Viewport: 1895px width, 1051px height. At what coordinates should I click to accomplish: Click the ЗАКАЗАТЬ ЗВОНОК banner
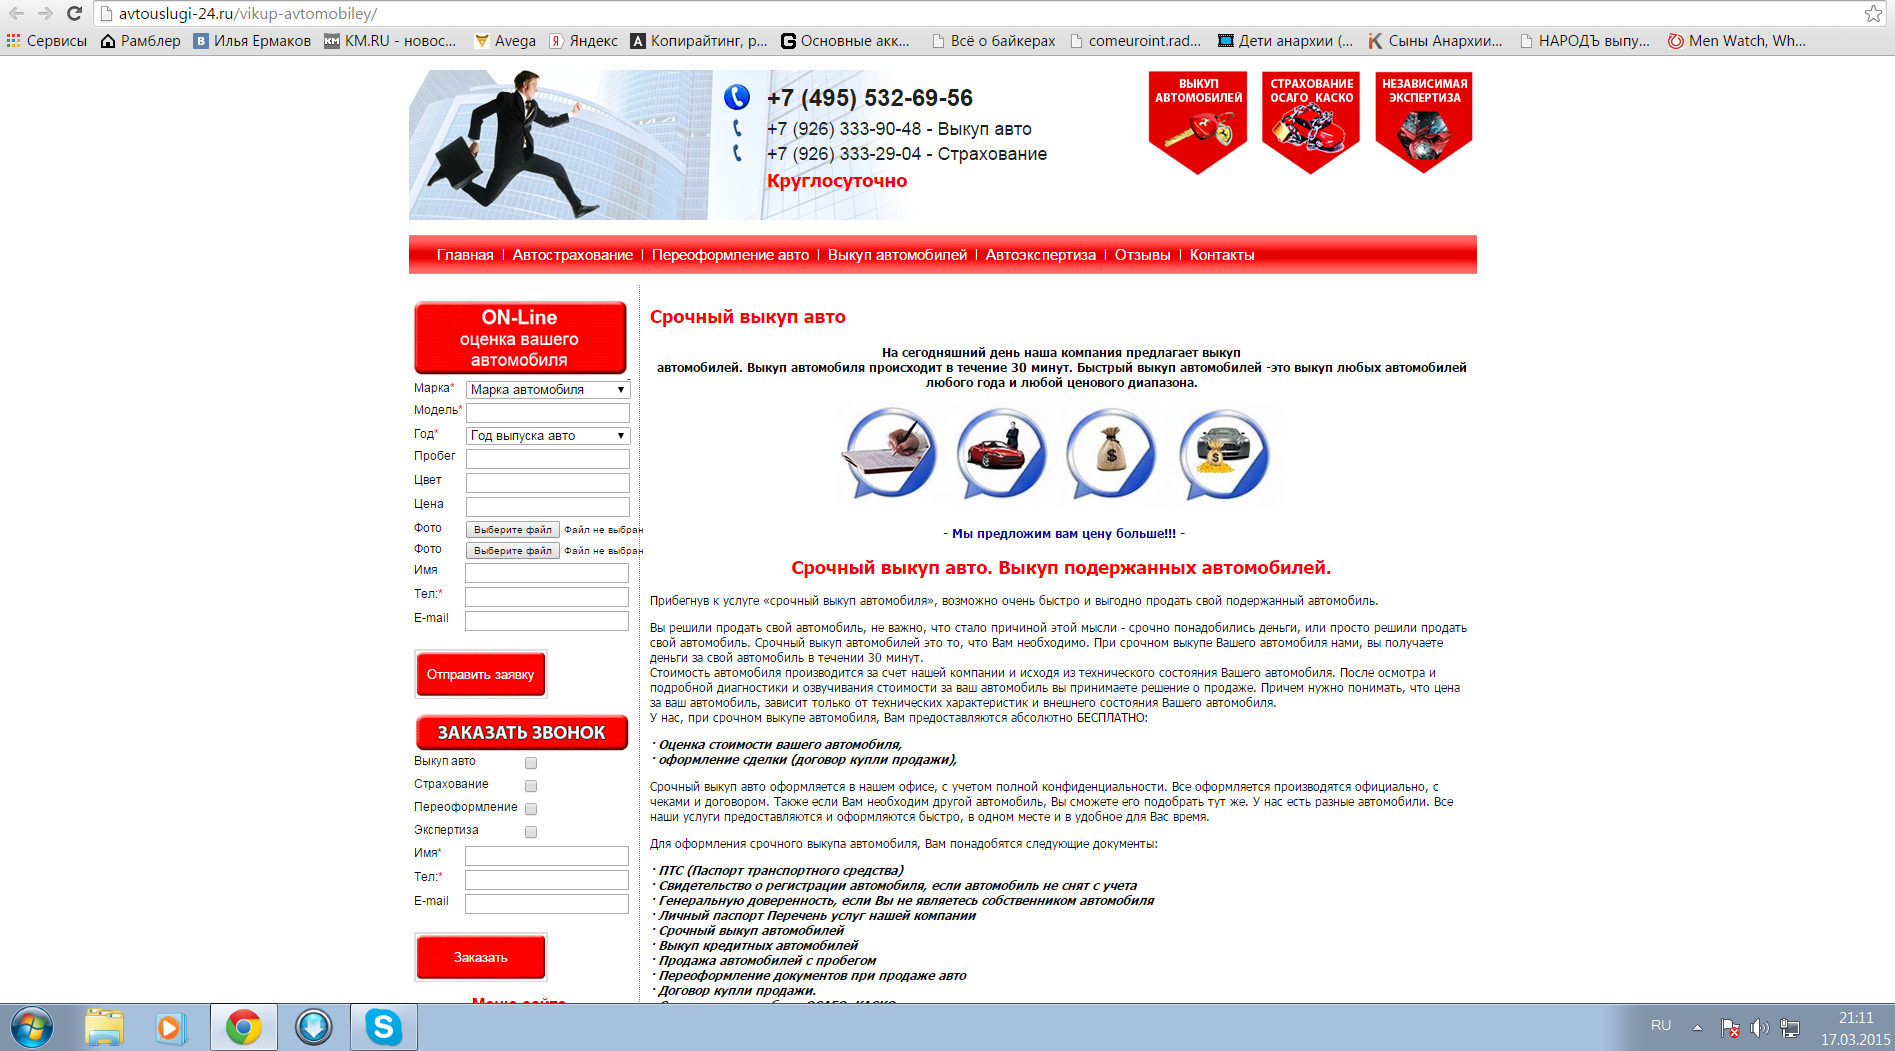[x=522, y=732]
